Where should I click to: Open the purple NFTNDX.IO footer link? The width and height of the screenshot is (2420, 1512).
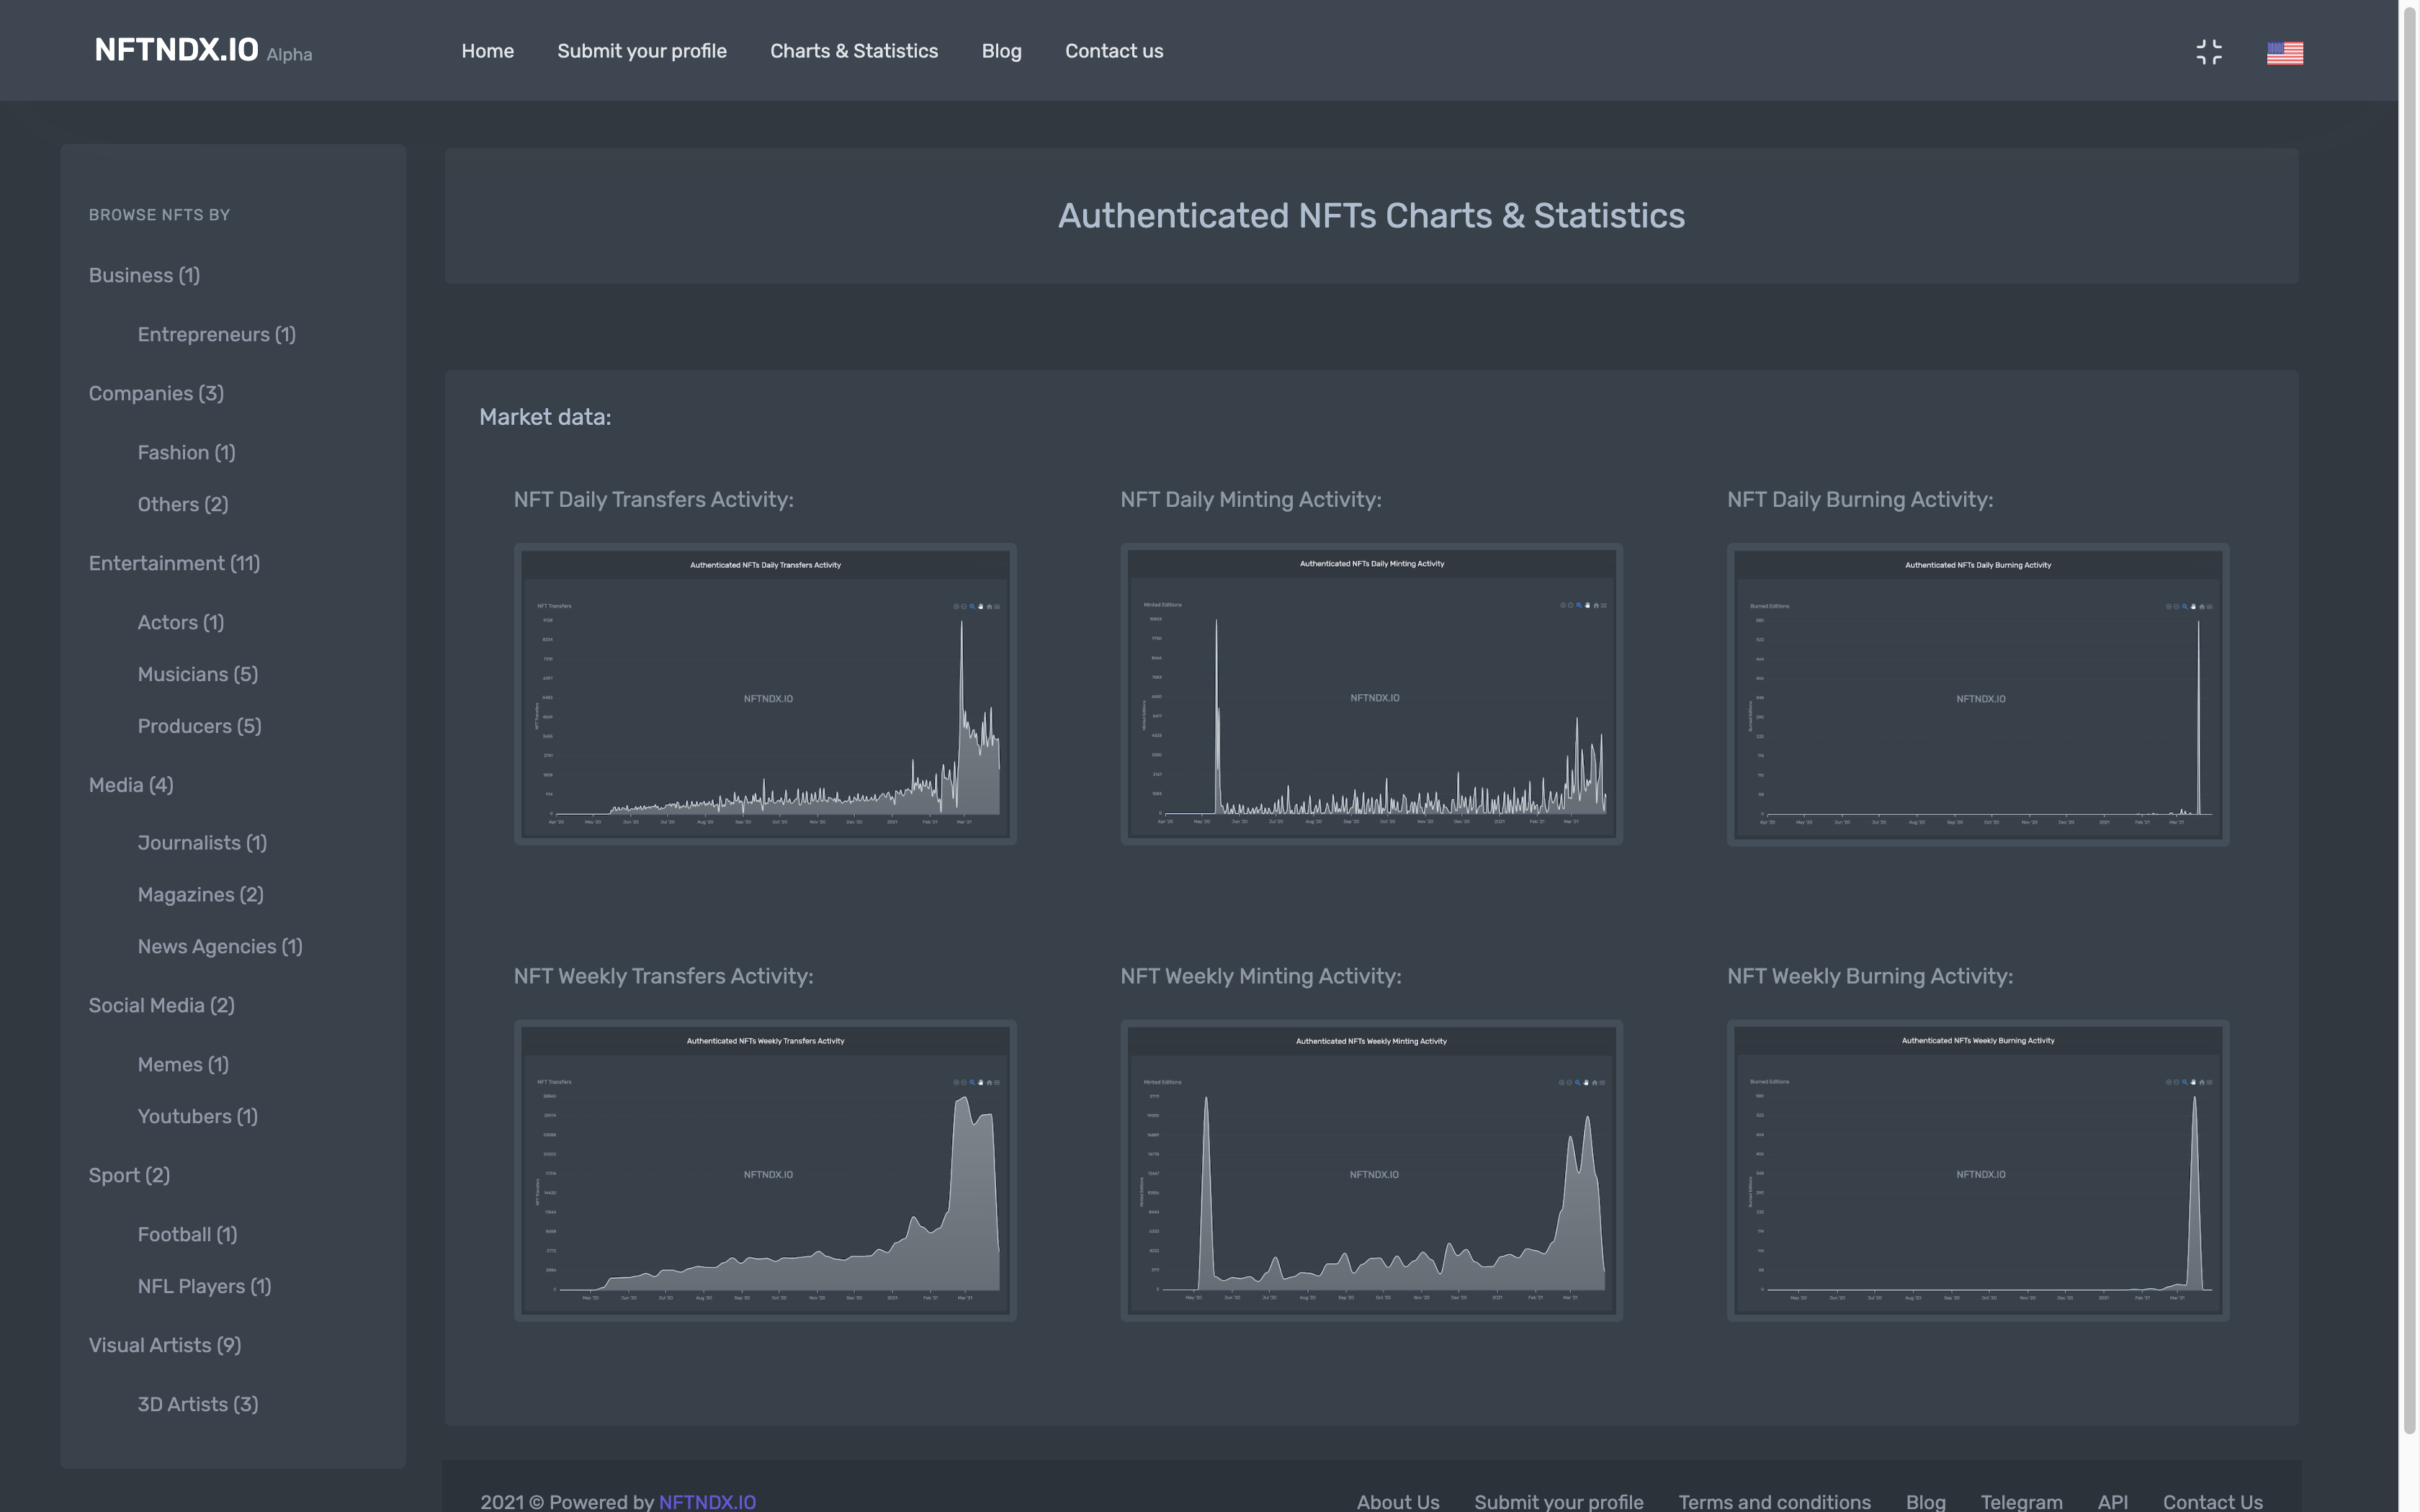tap(707, 1501)
